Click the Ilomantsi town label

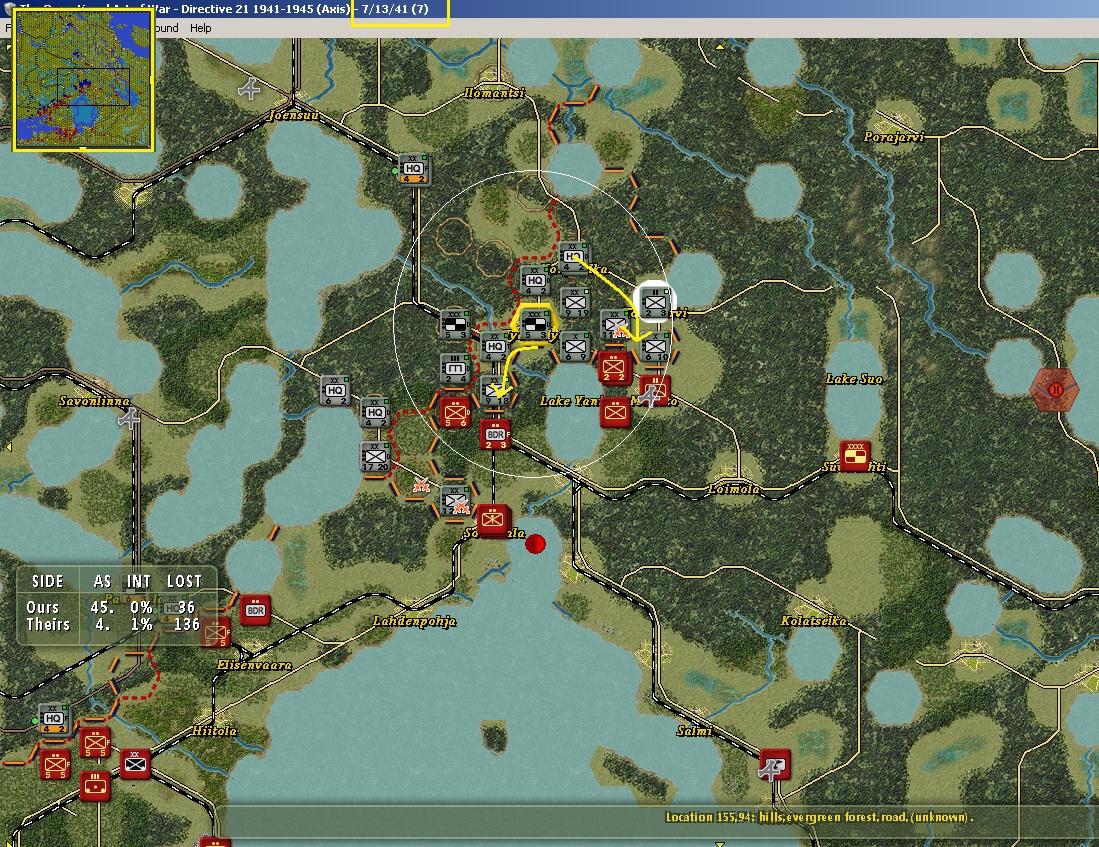pos(494,93)
